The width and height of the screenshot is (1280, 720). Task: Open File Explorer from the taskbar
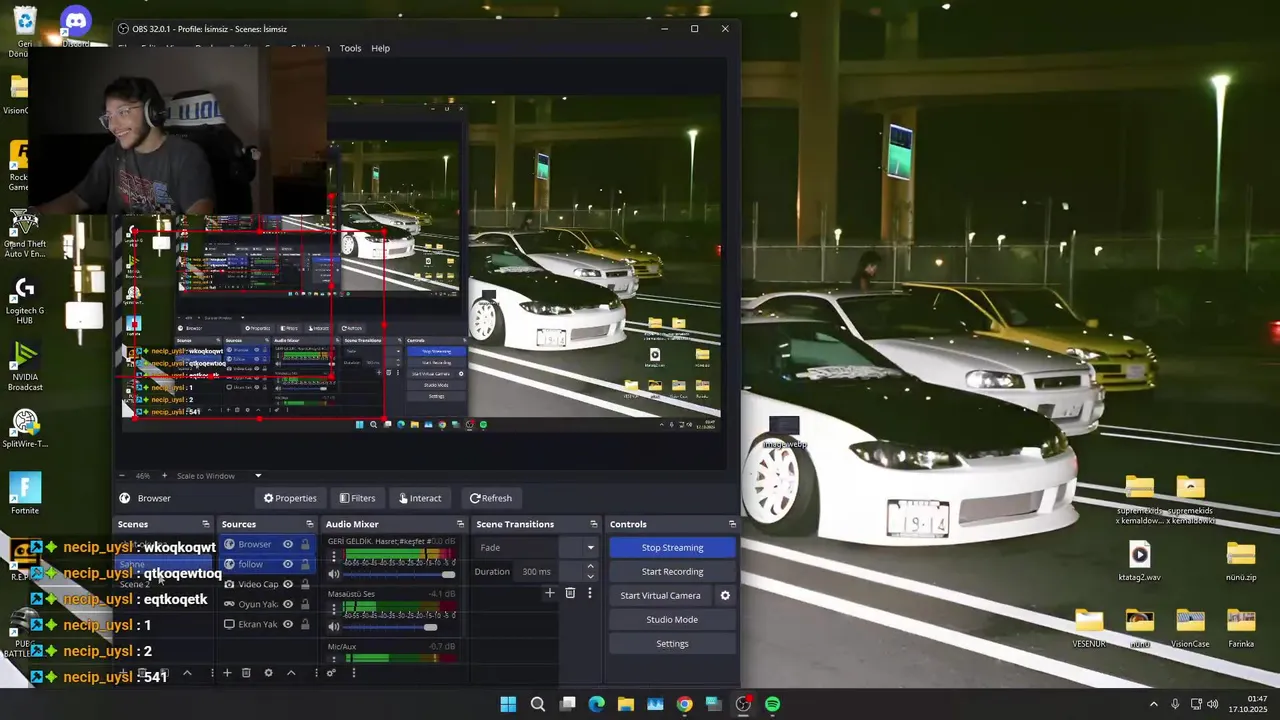[626, 704]
